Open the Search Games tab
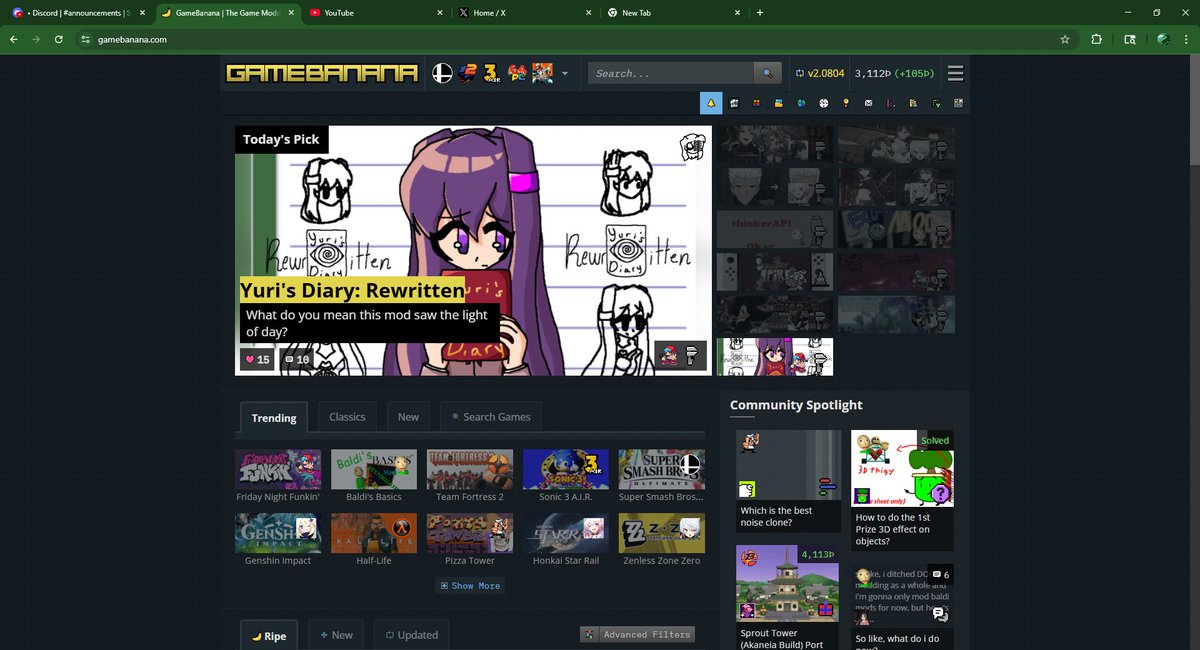1200x650 pixels. (491, 417)
